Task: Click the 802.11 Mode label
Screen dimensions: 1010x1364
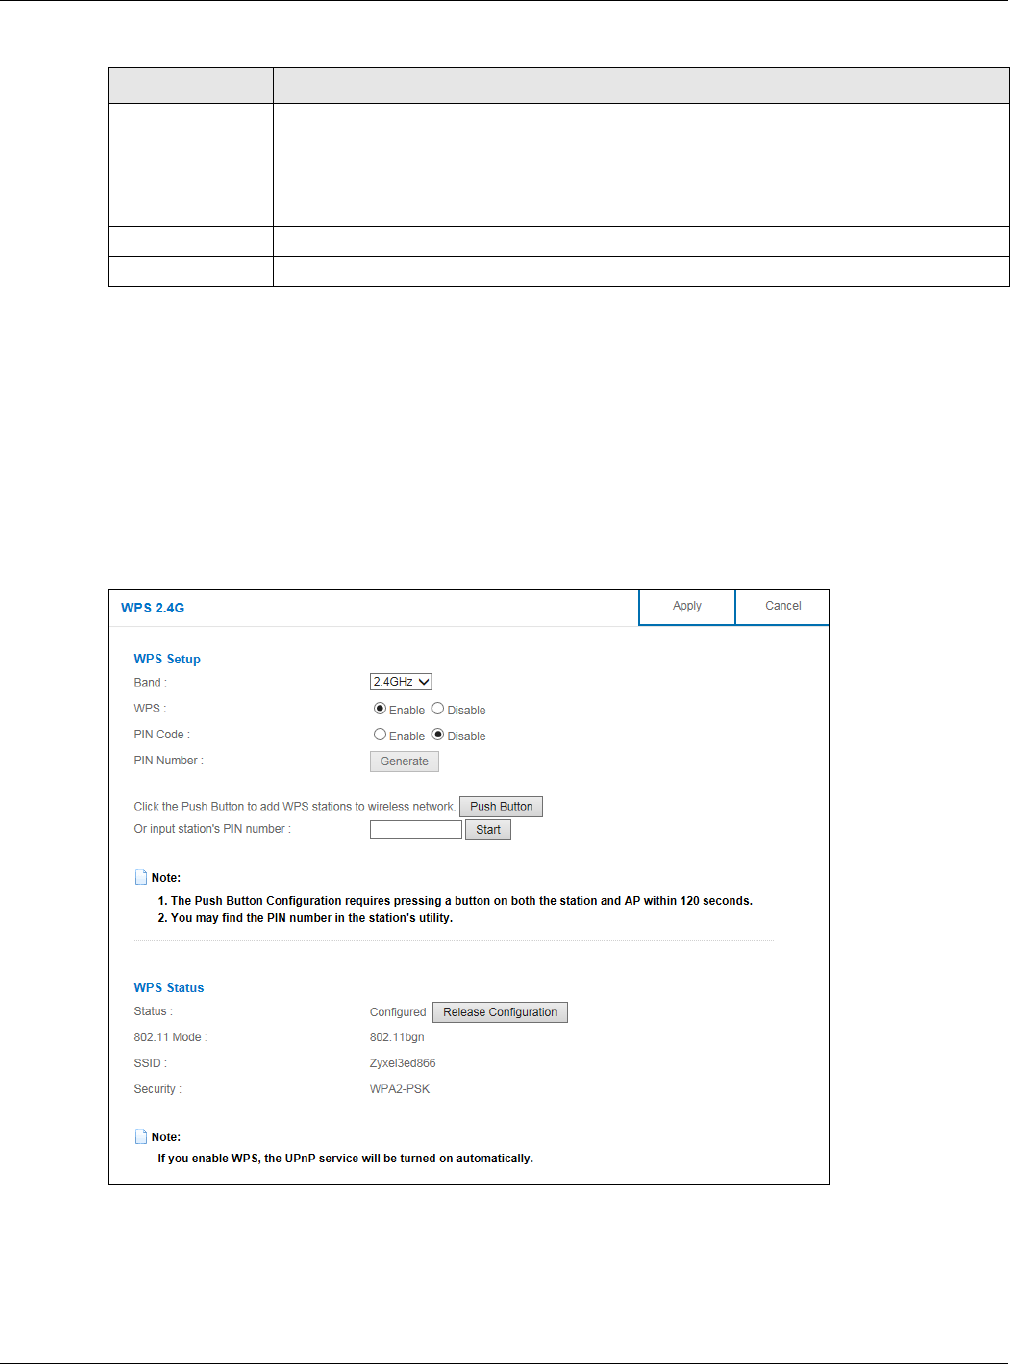Action: 170,1037
